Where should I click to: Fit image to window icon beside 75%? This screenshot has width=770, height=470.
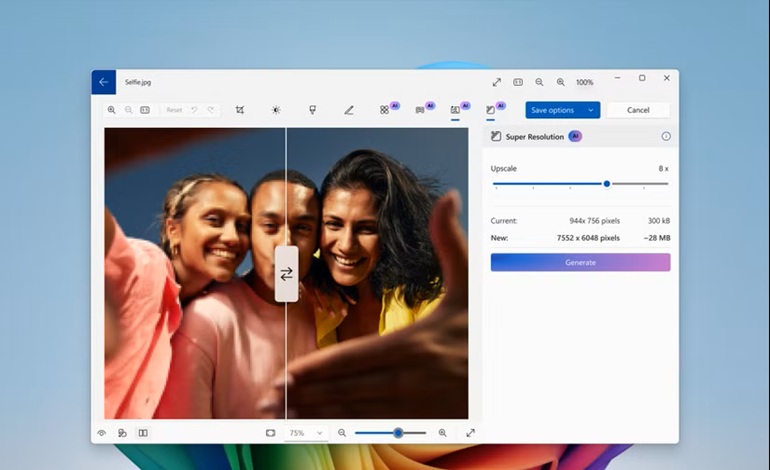point(271,433)
